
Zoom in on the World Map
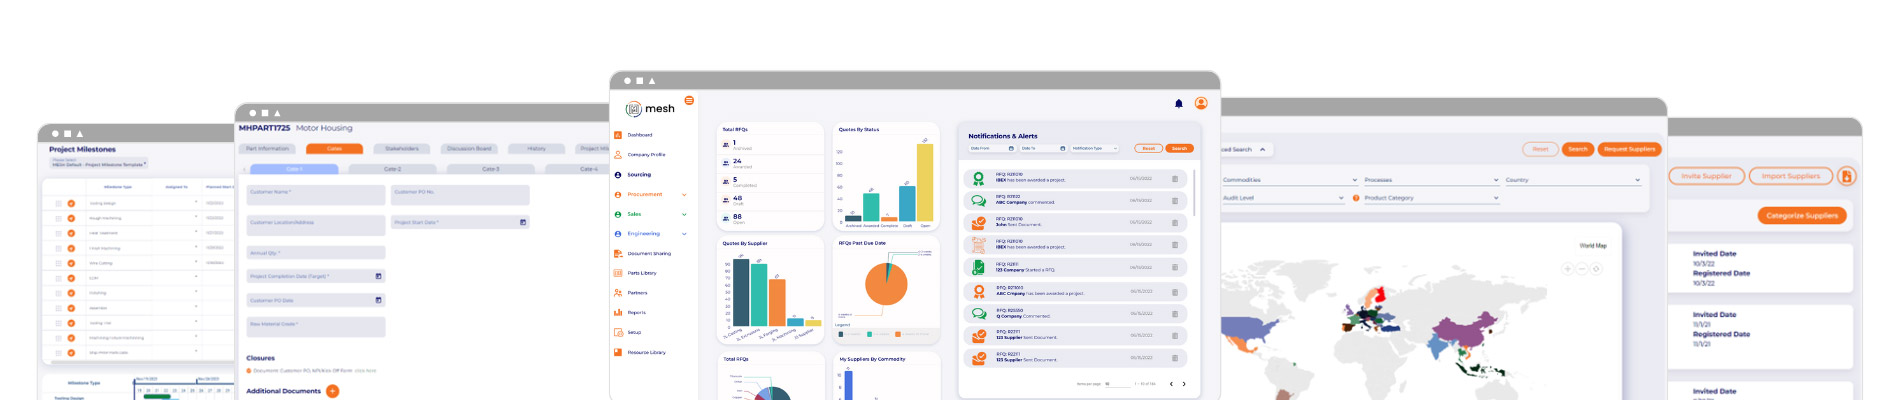click(1567, 269)
